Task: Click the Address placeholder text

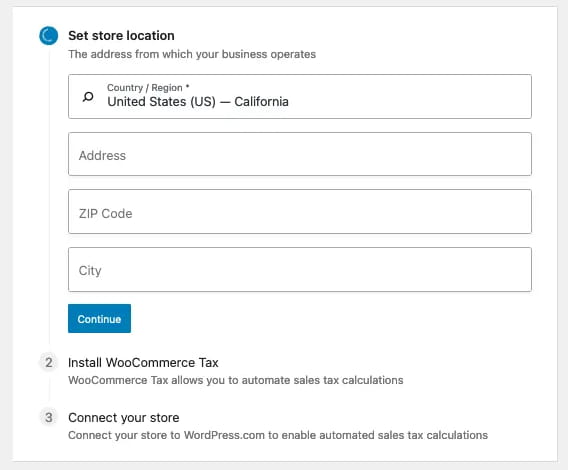Action: click(102, 155)
